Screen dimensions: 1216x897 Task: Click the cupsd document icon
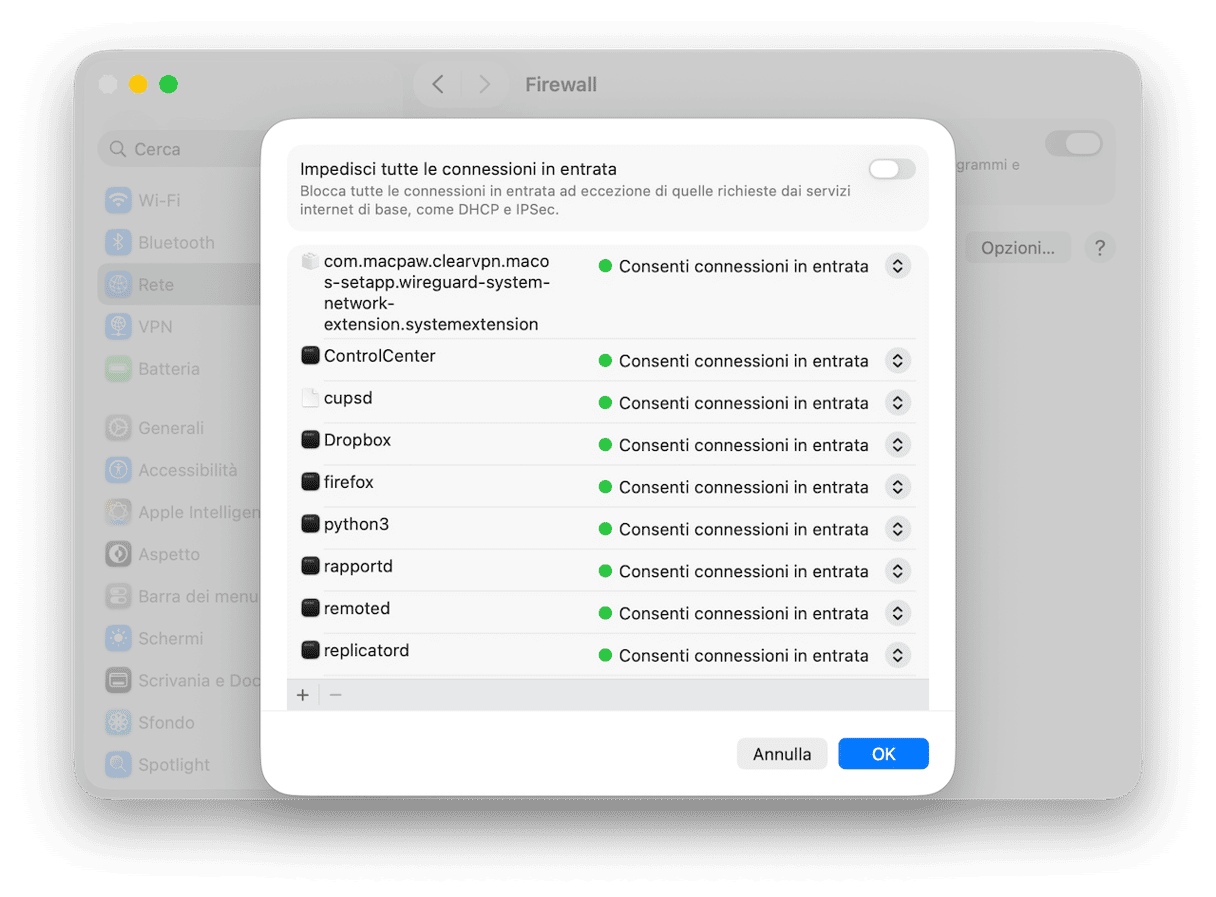[310, 397]
